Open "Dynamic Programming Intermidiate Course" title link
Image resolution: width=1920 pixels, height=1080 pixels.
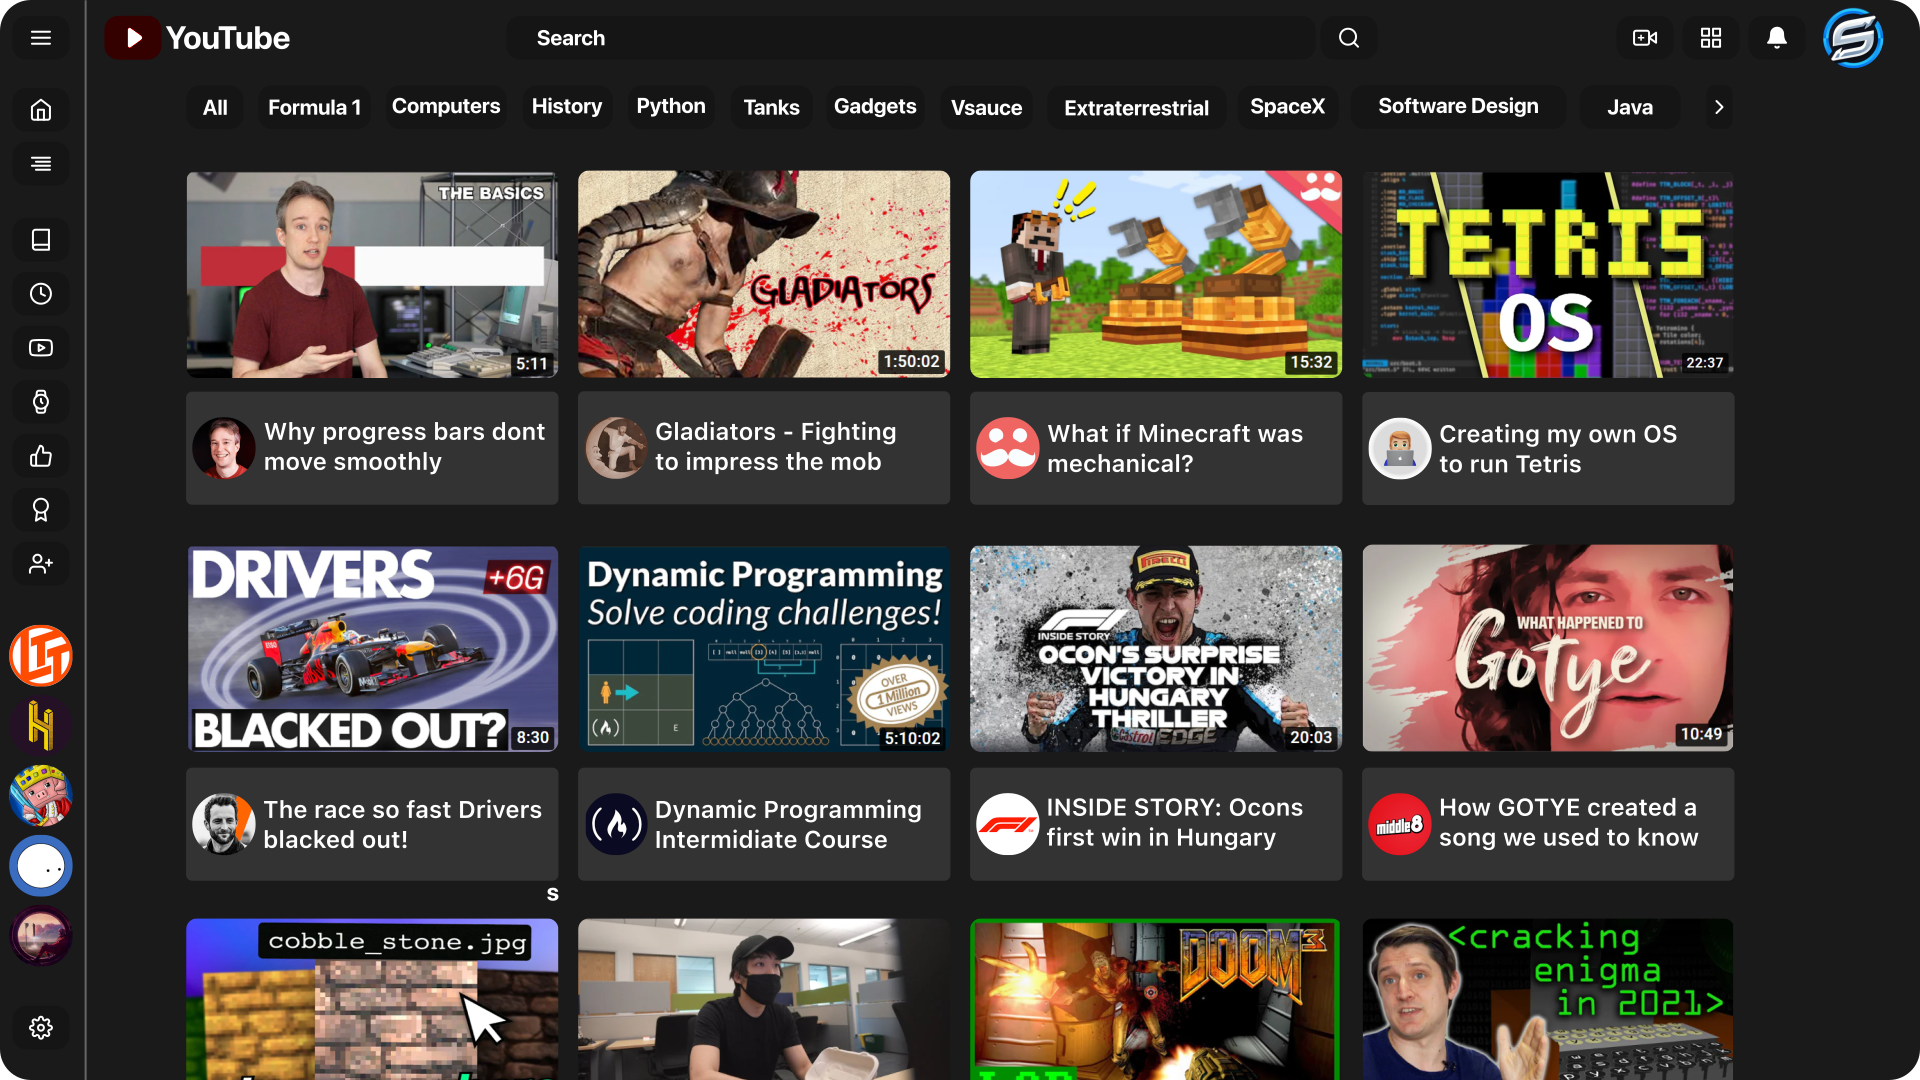(x=787, y=825)
